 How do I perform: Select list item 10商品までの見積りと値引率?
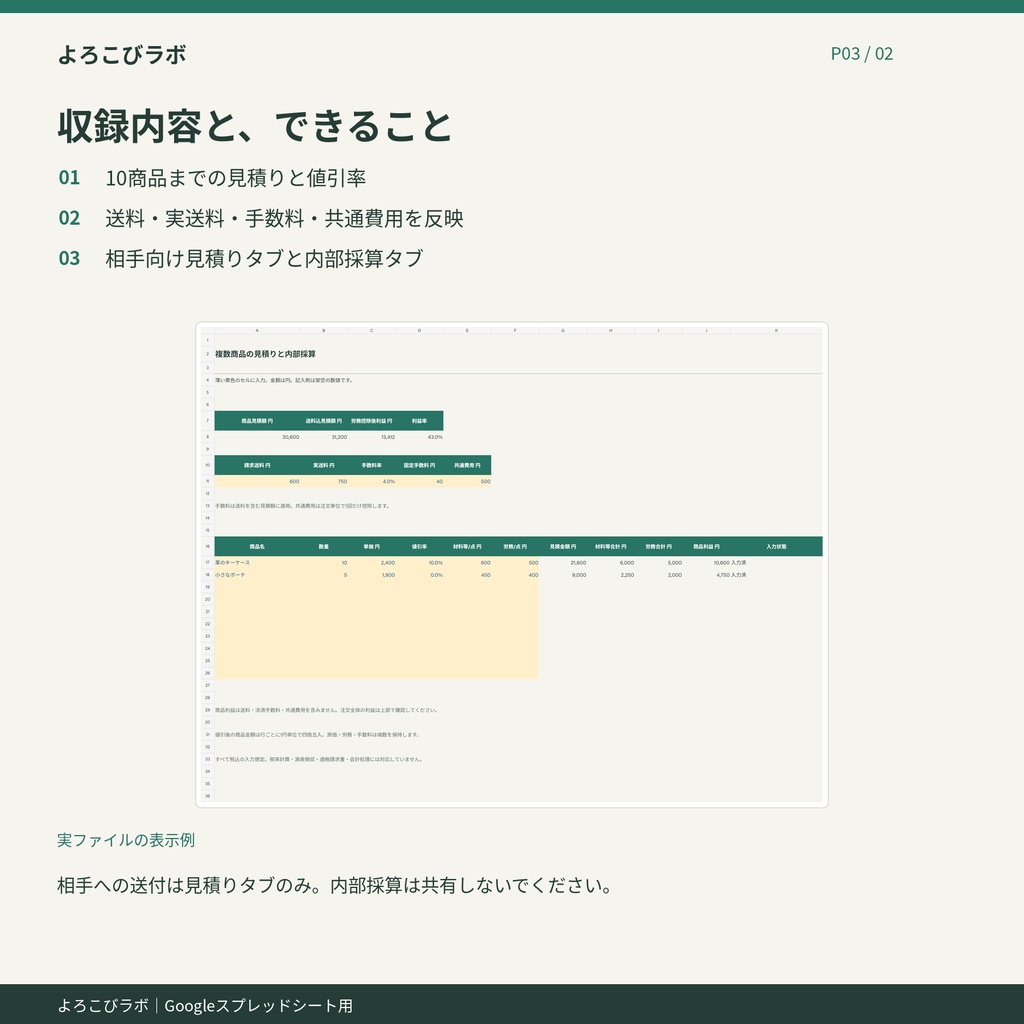(x=235, y=178)
